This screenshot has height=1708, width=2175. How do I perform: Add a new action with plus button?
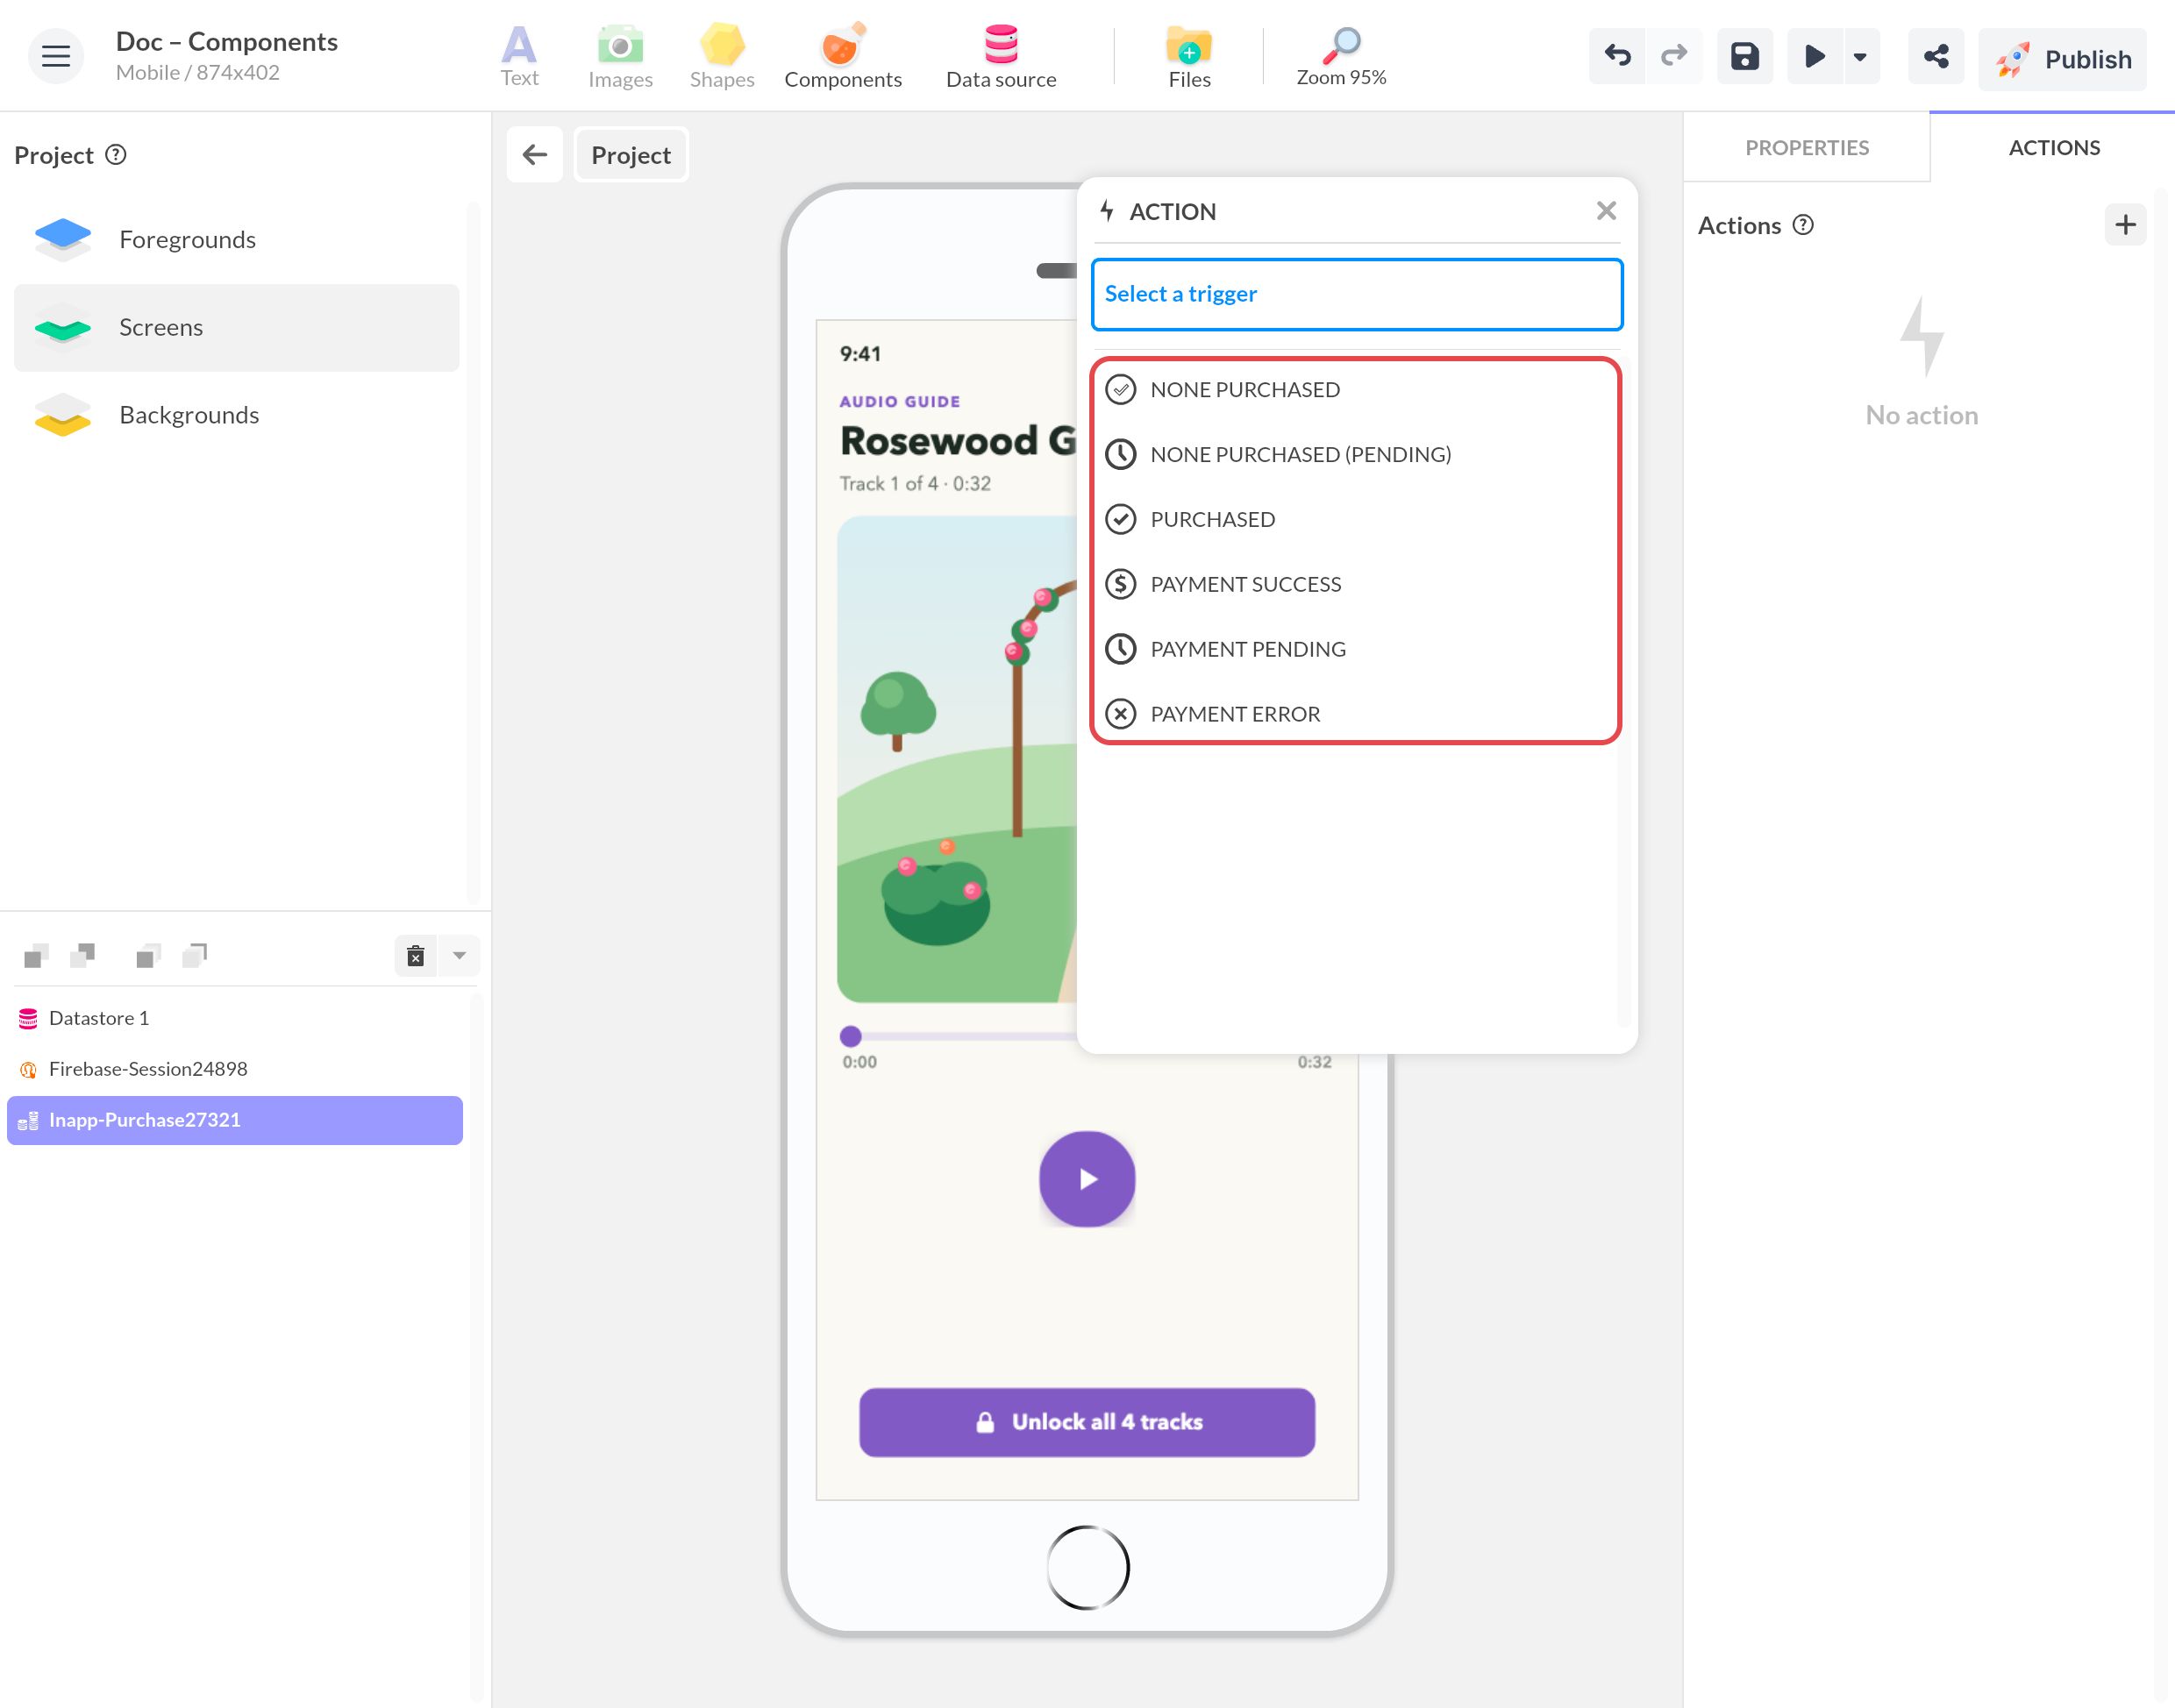click(2125, 225)
